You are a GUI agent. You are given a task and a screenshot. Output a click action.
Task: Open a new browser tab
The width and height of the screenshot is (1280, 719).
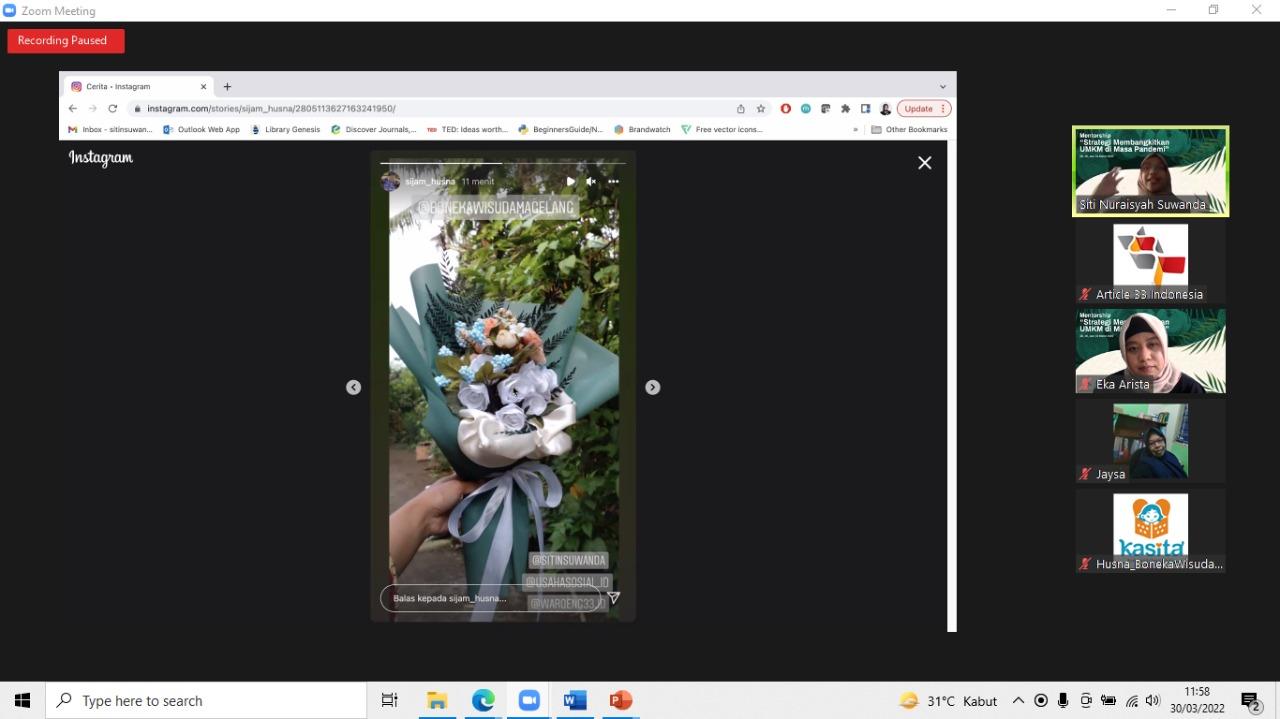[227, 87]
